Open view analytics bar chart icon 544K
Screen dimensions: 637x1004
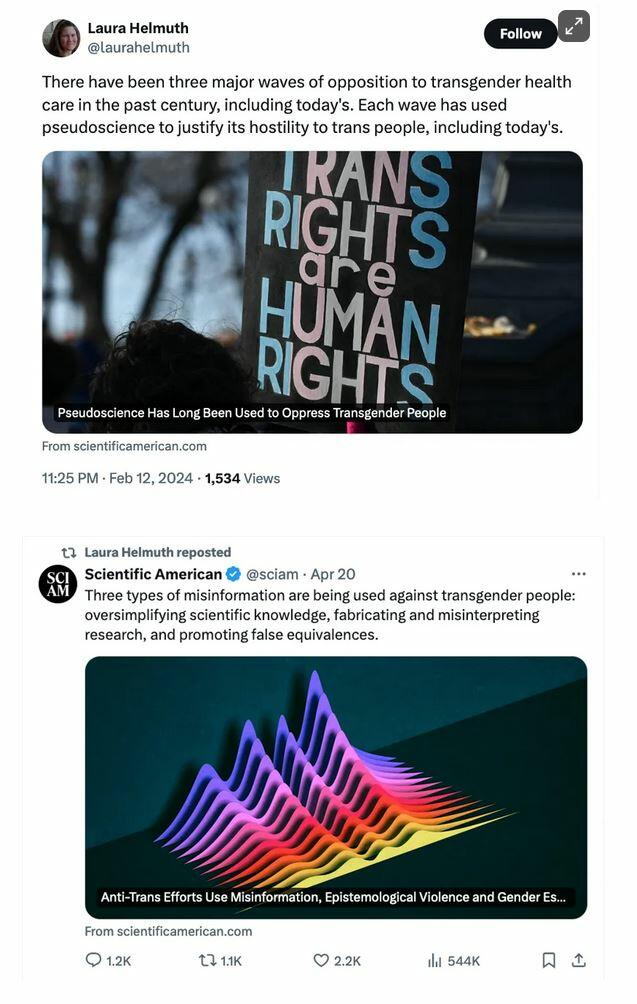pos(435,960)
